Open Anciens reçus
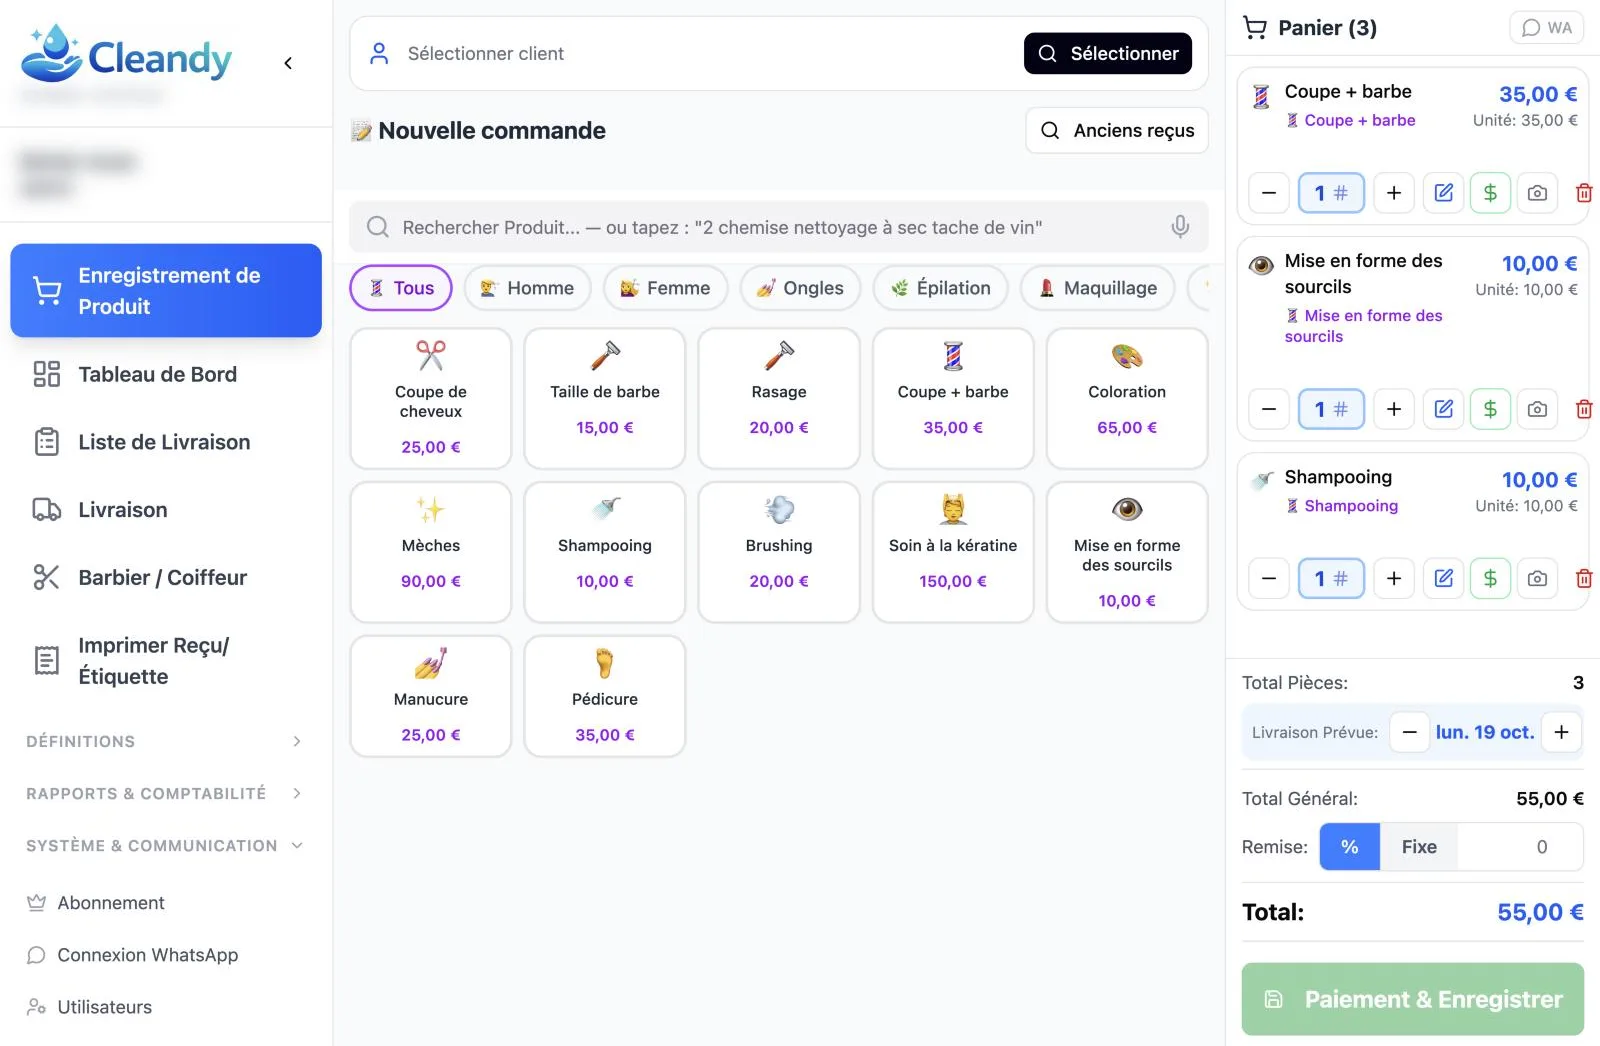Viewport: 1600px width, 1046px height. point(1117,130)
